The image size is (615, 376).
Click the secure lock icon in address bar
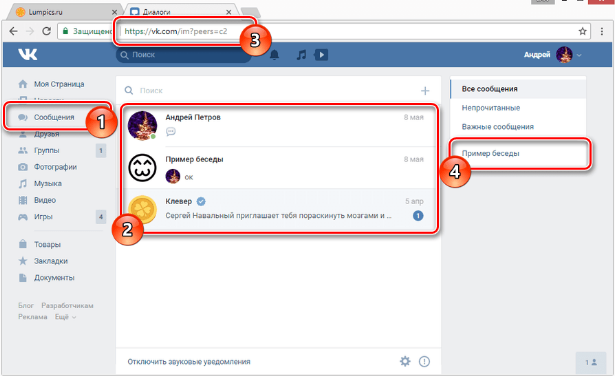pos(66,31)
